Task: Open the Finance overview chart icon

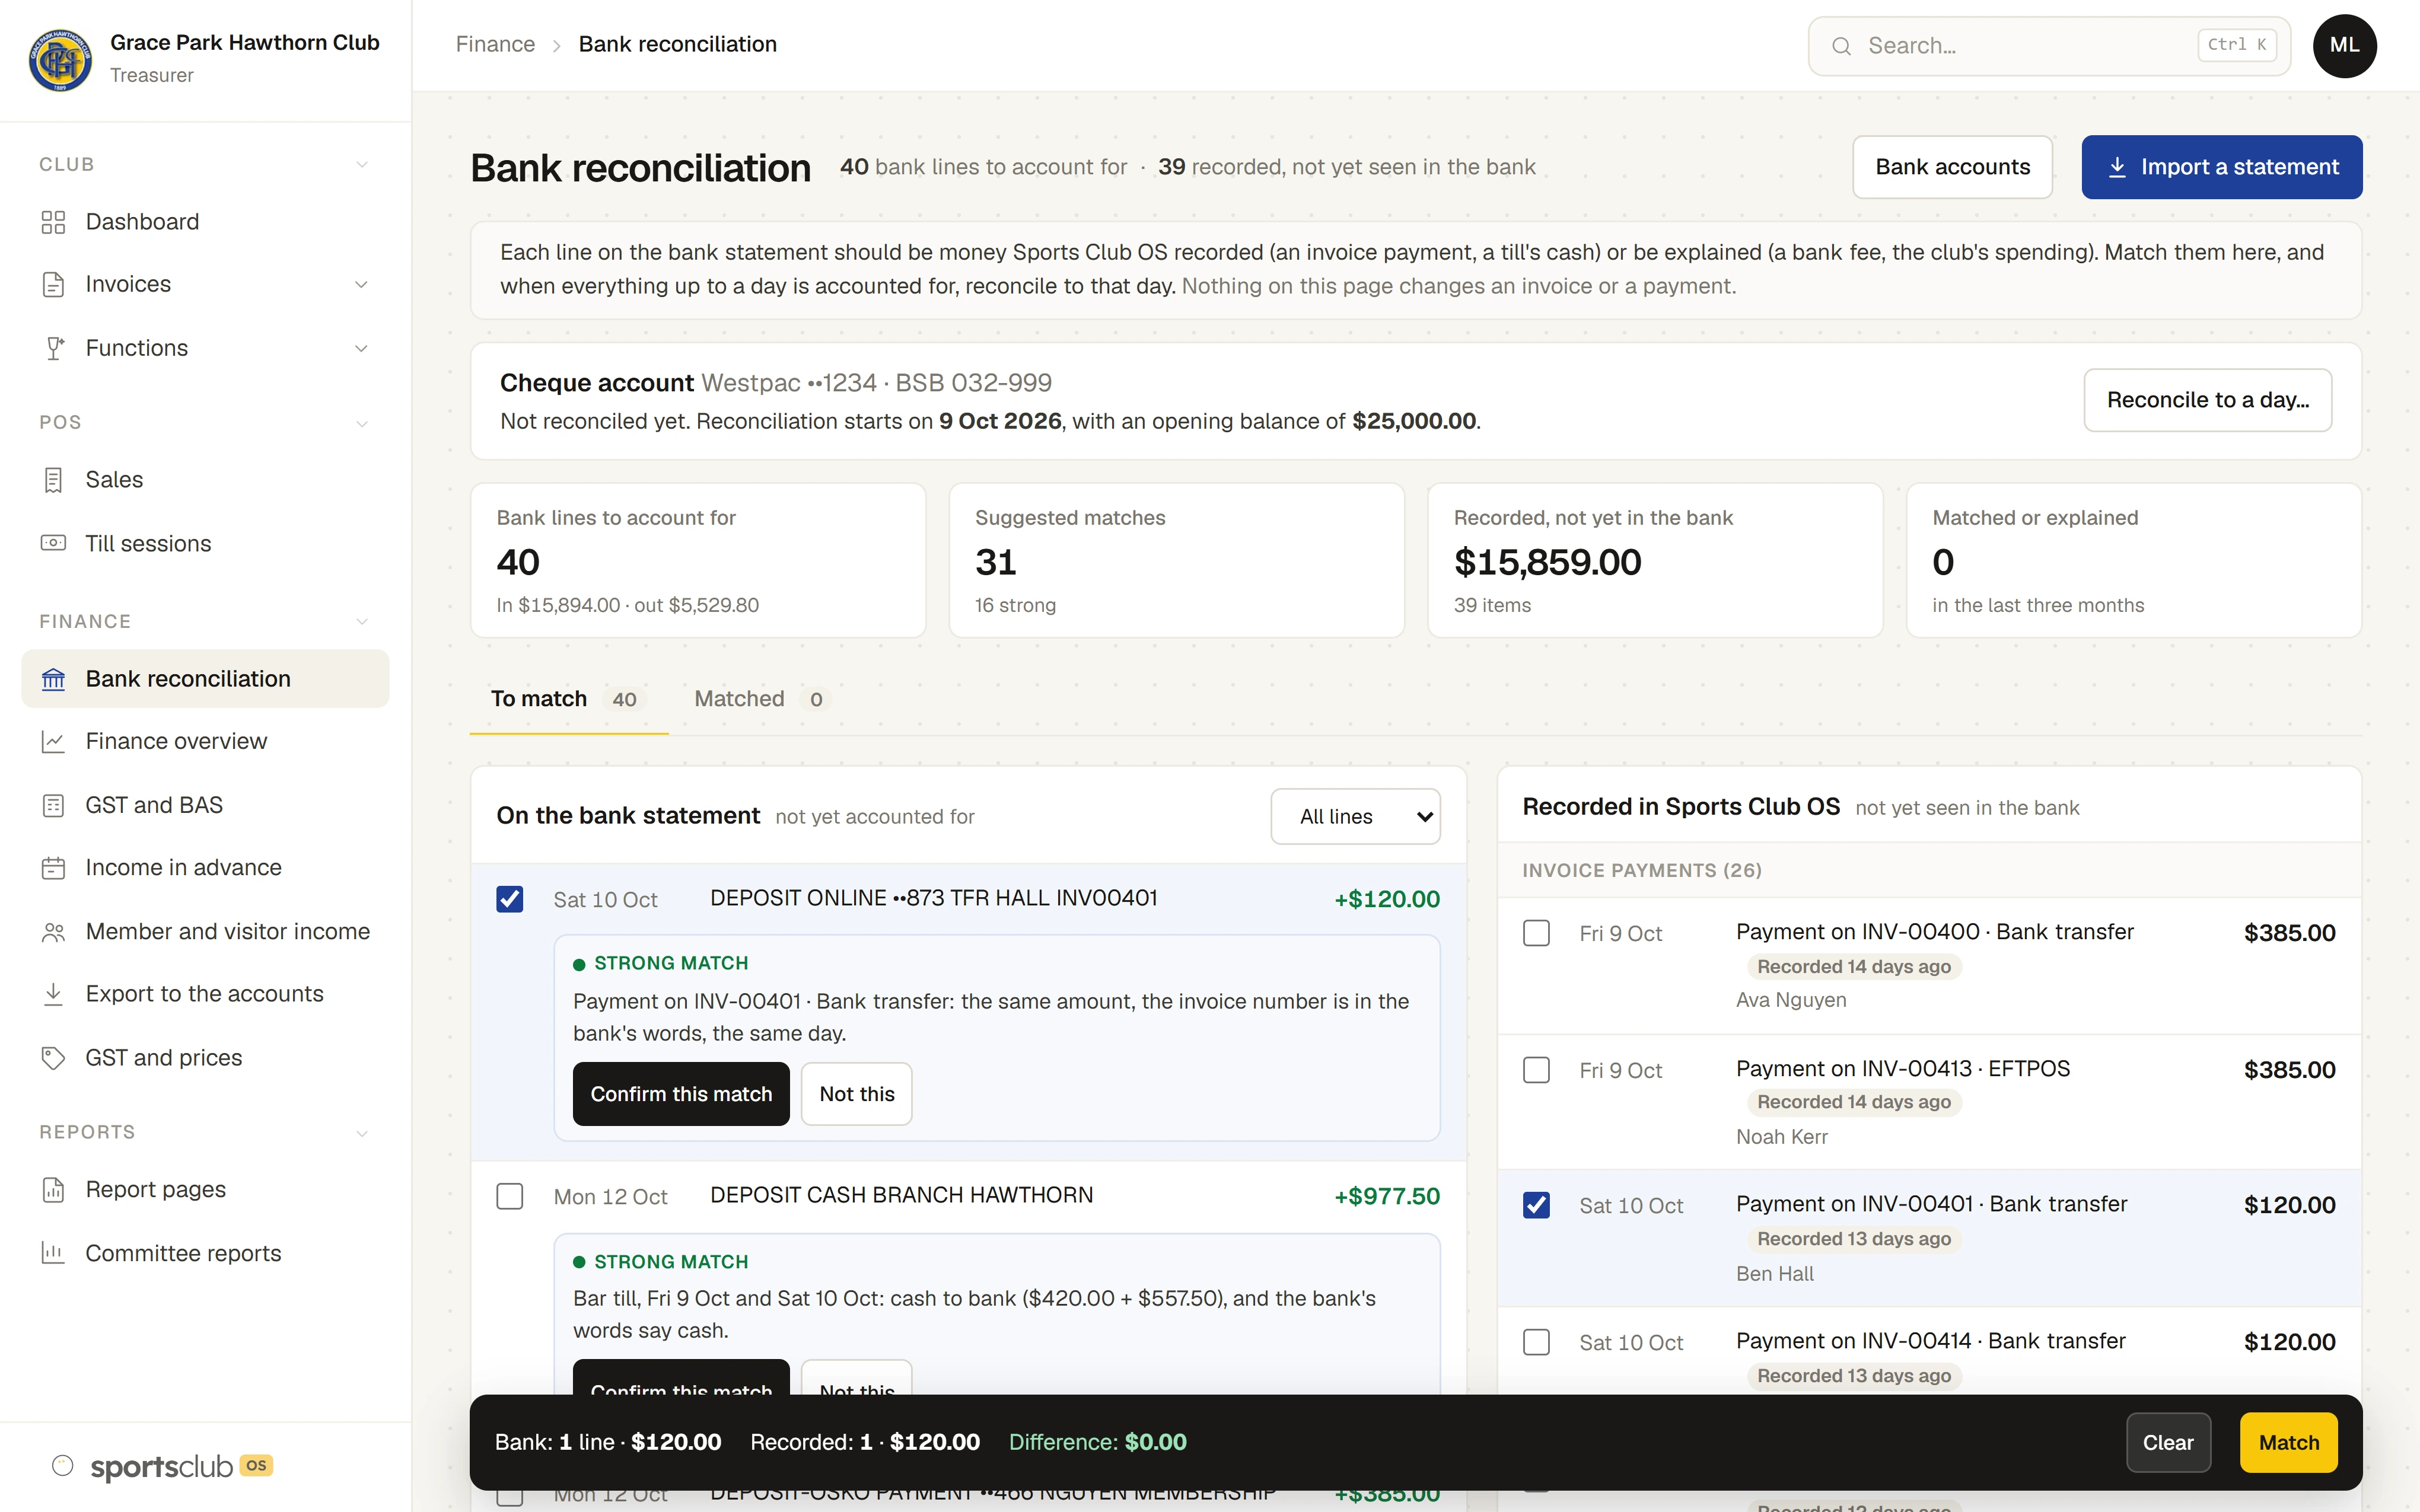Action: (x=53, y=741)
